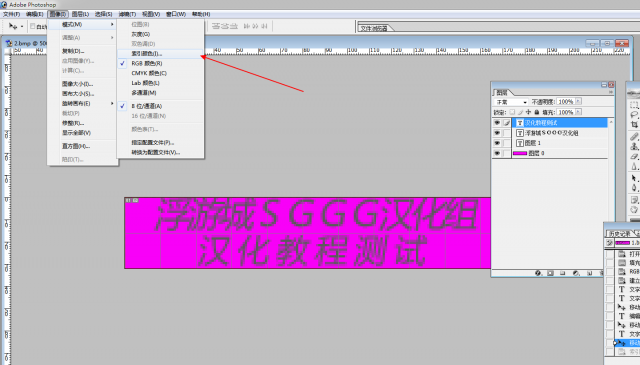The image size is (640, 365).
Task: Click Add layer mask icon in Layers panel
Action: click(550, 273)
